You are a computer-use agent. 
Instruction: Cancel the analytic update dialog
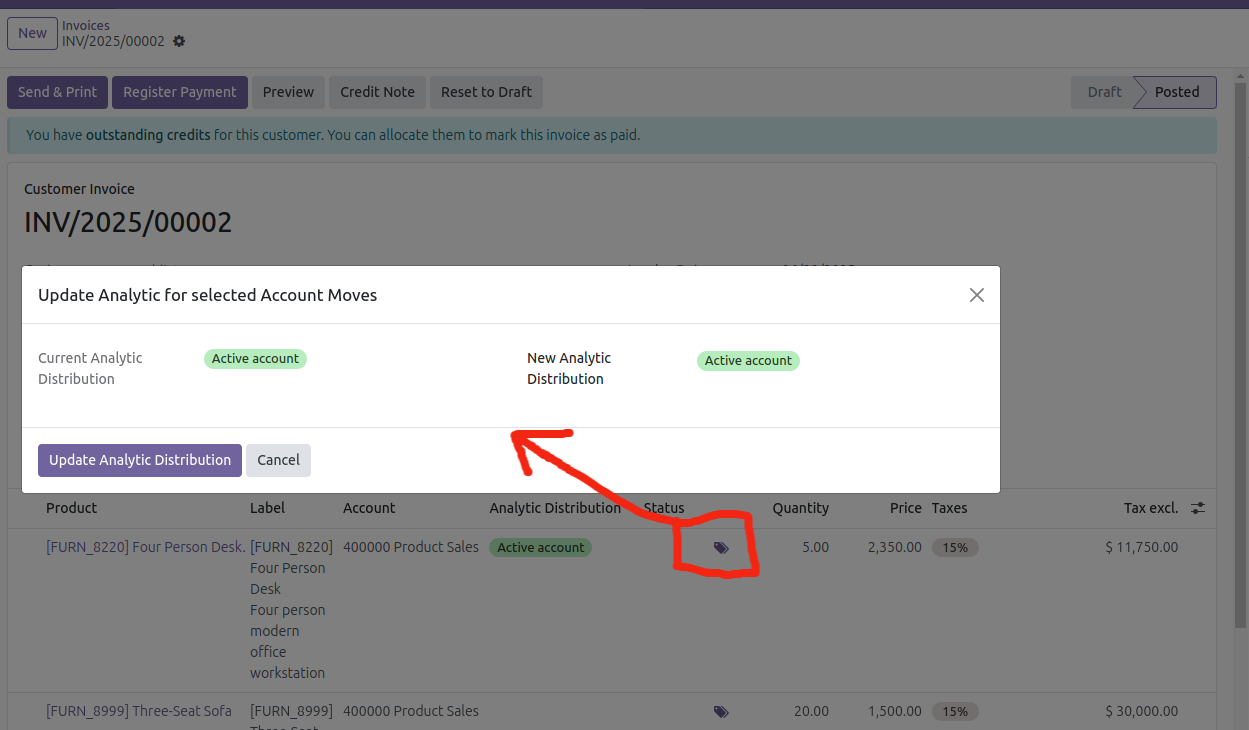coord(278,460)
